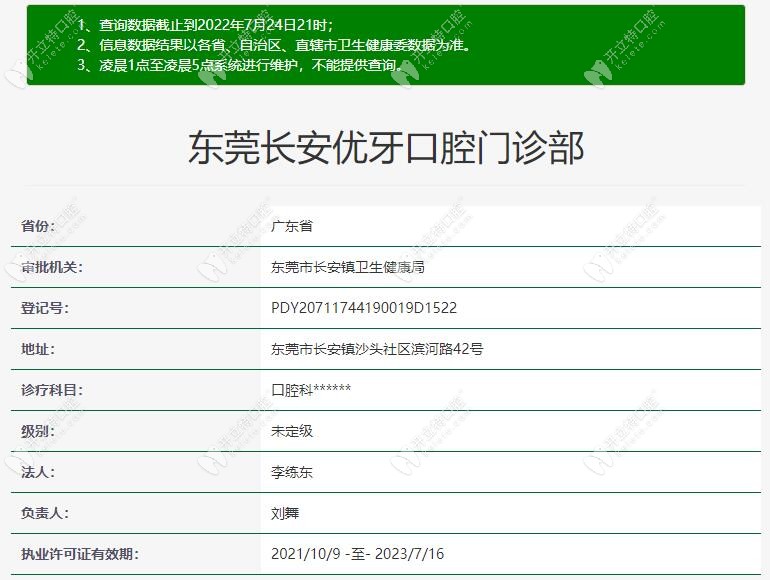Click the 法人 label
The image size is (770, 580).
pyautogui.click(x=38, y=472)
